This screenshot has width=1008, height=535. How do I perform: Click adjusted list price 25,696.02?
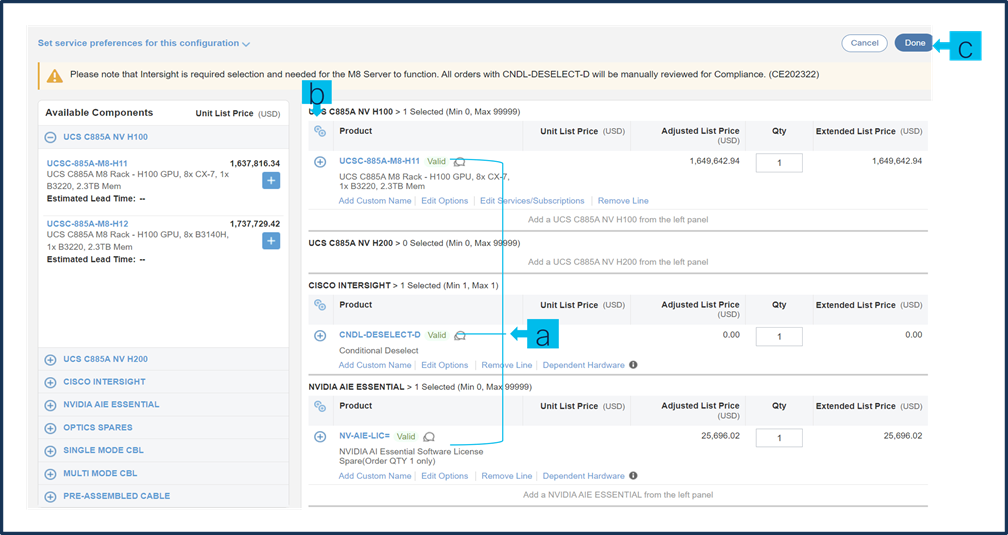pos(720,435)
